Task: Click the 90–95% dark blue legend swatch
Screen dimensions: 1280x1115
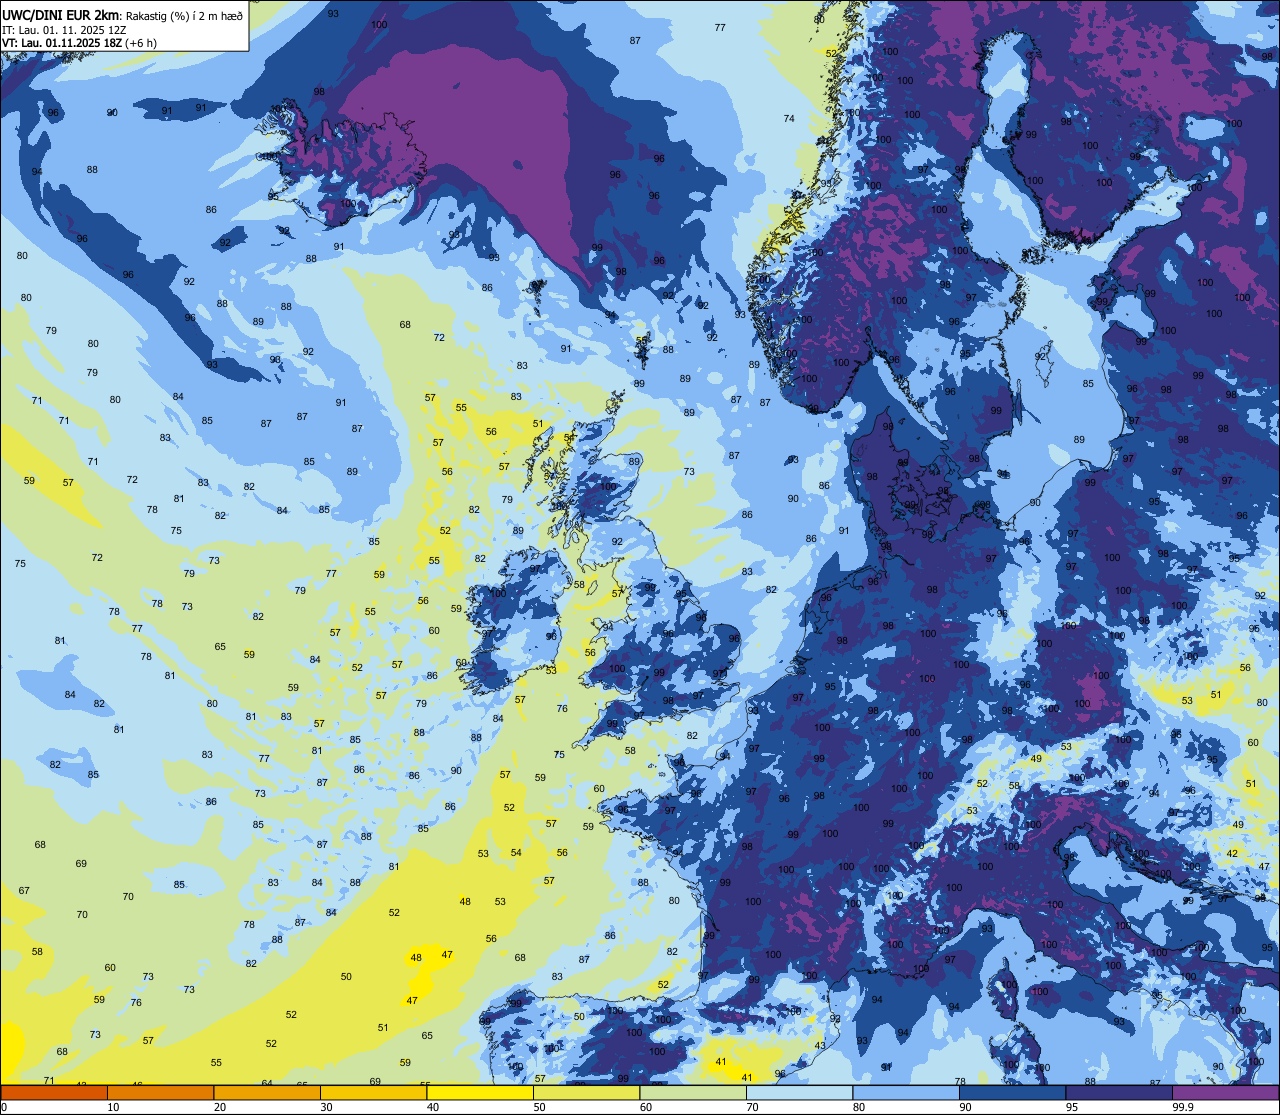Action: [x=1012, y=1093]
